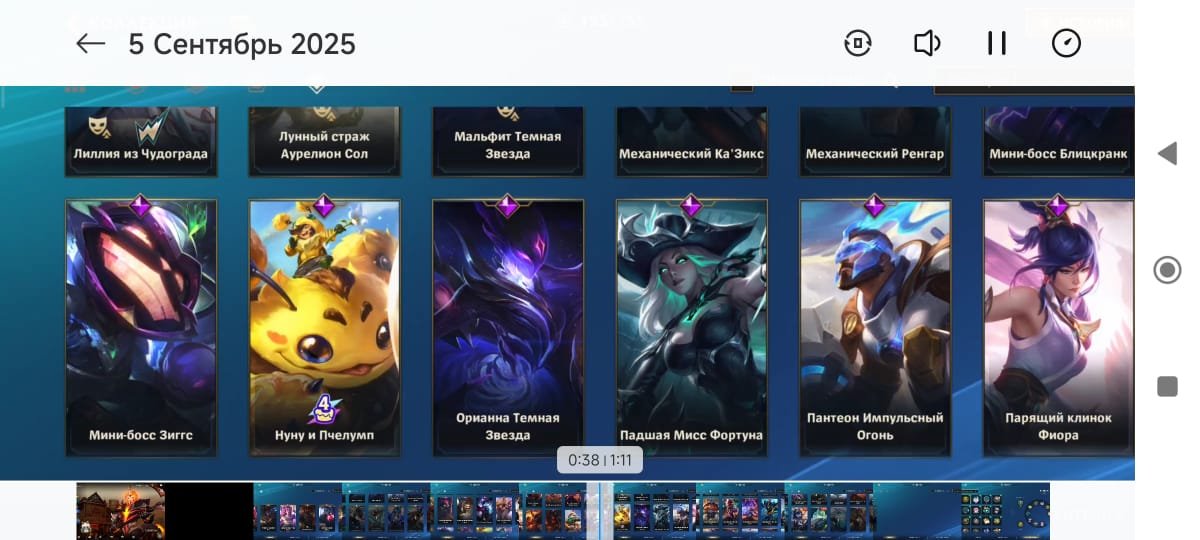This screenshot has width=1200, height=540.
Task: Tap the Android recents square button
Action: 1167,387
